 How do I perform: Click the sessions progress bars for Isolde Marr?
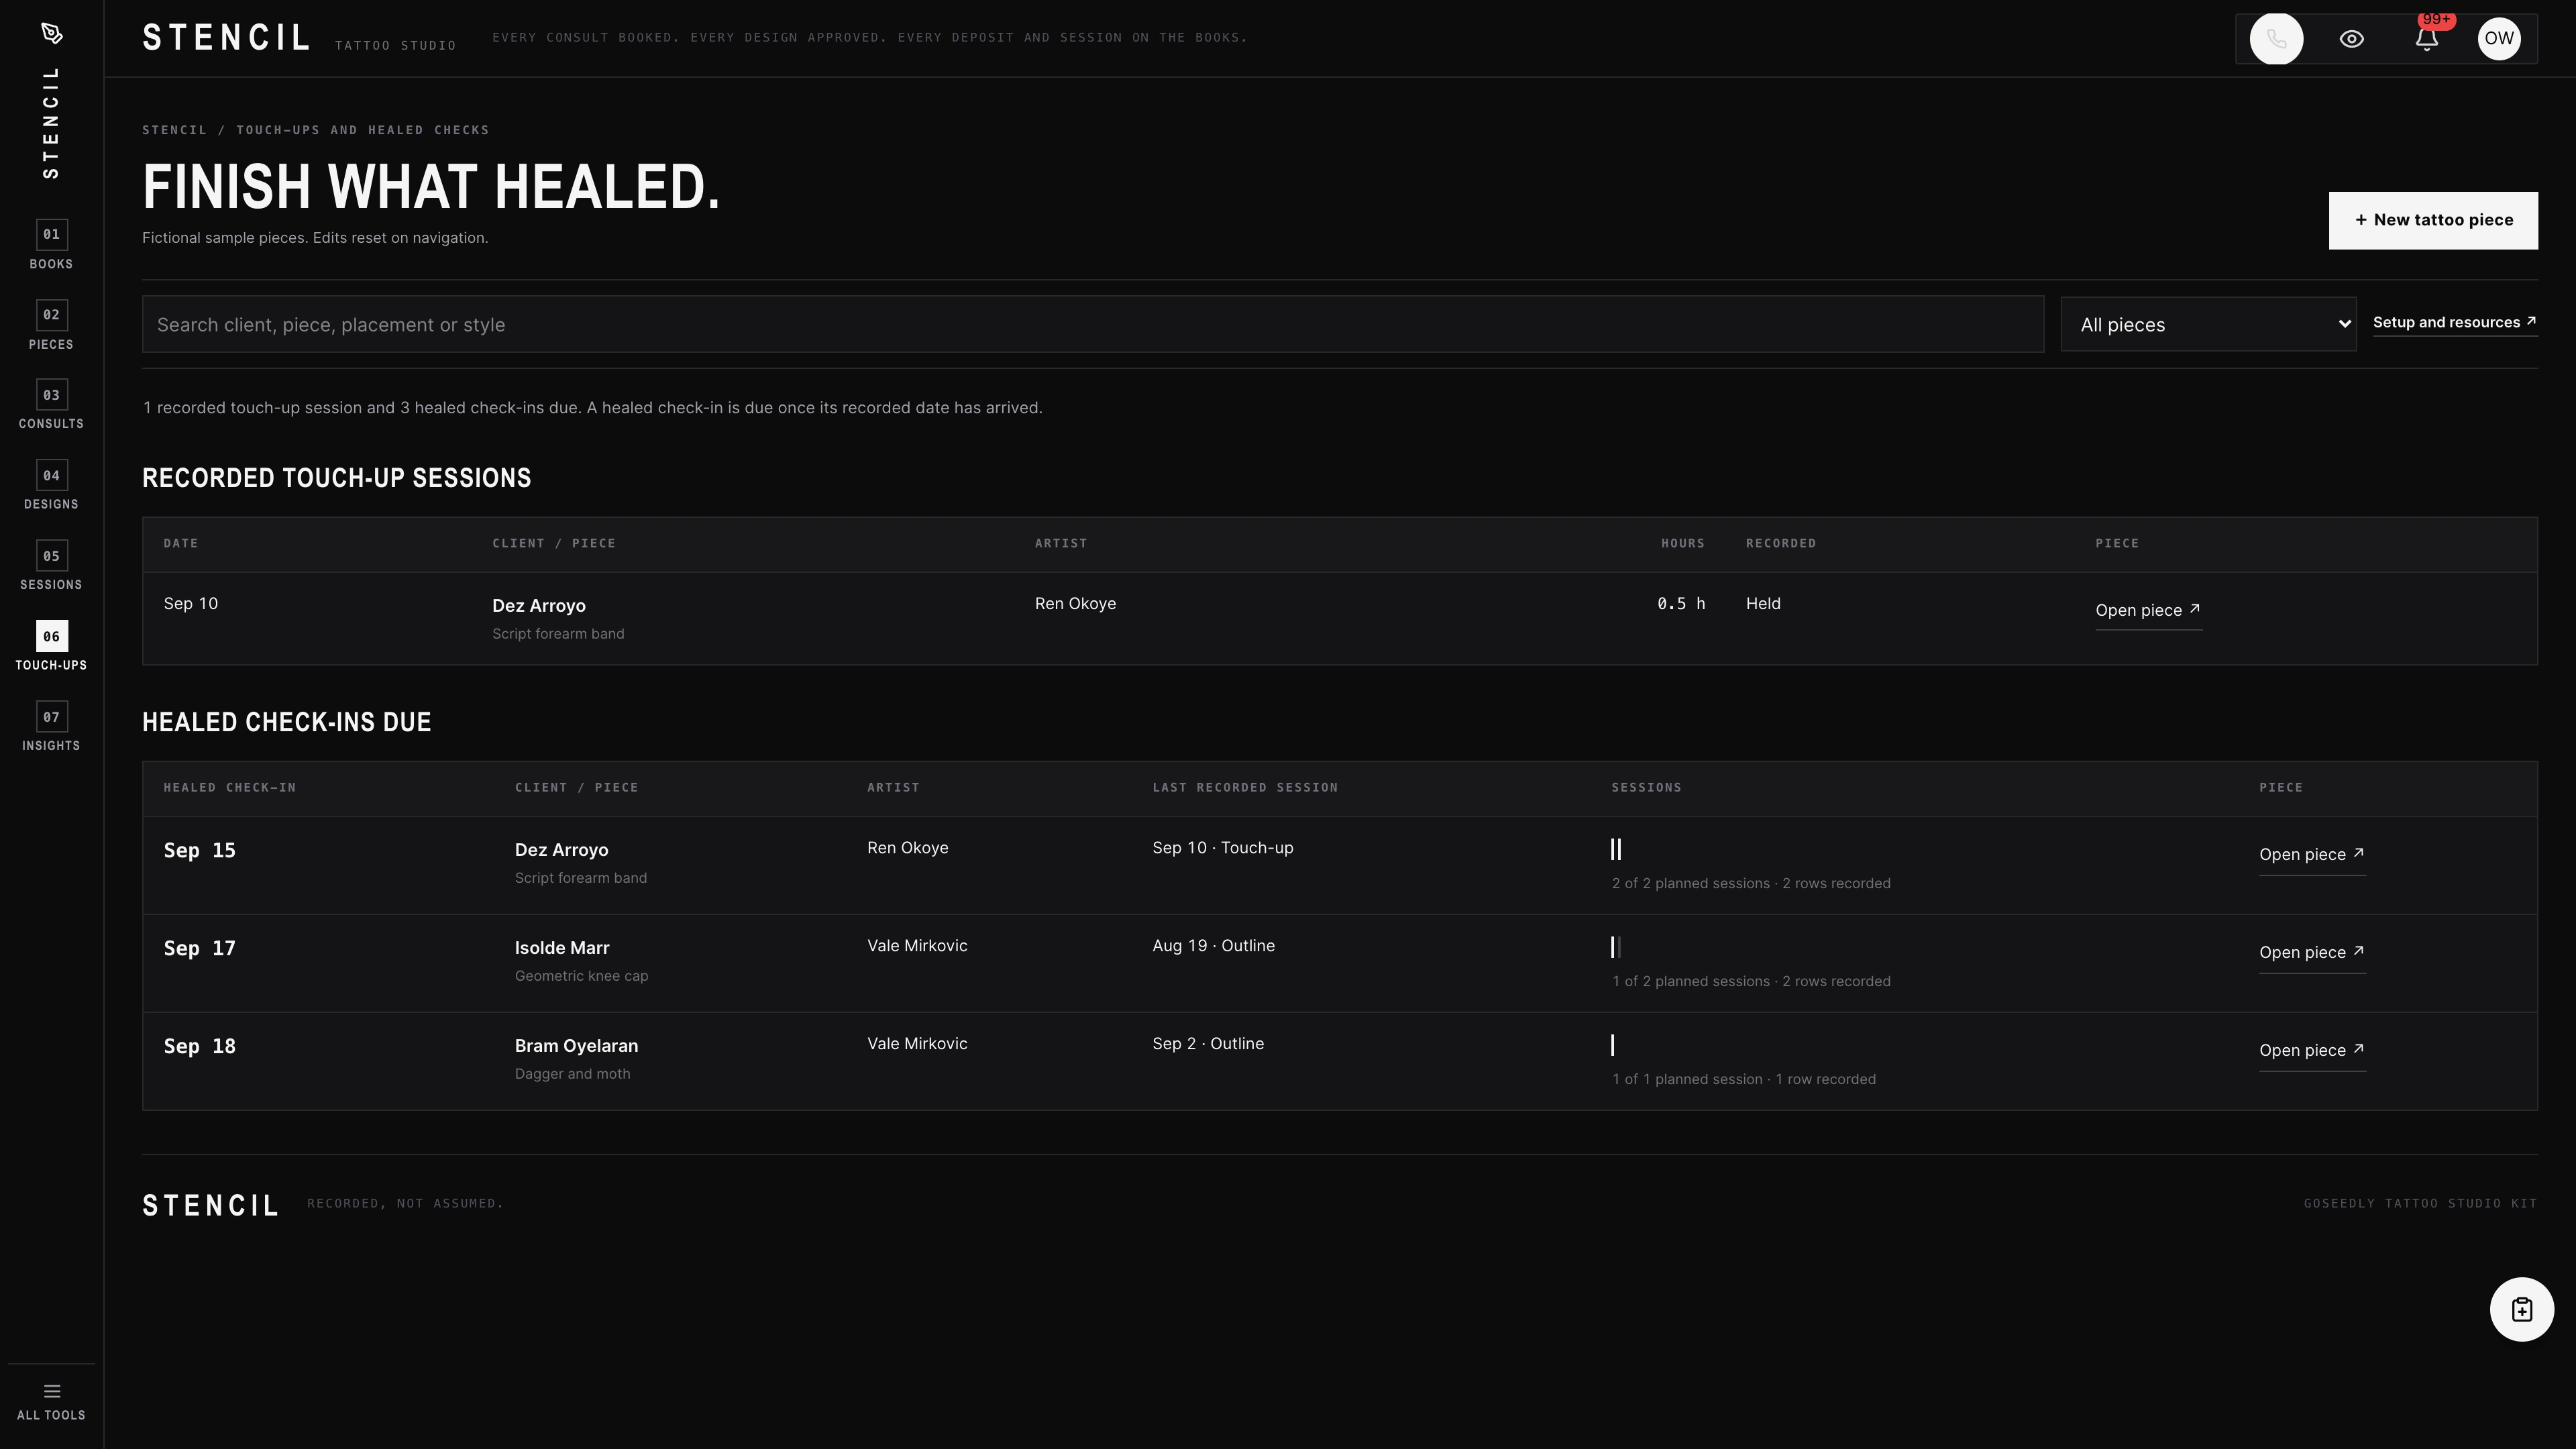point(1615,947)
